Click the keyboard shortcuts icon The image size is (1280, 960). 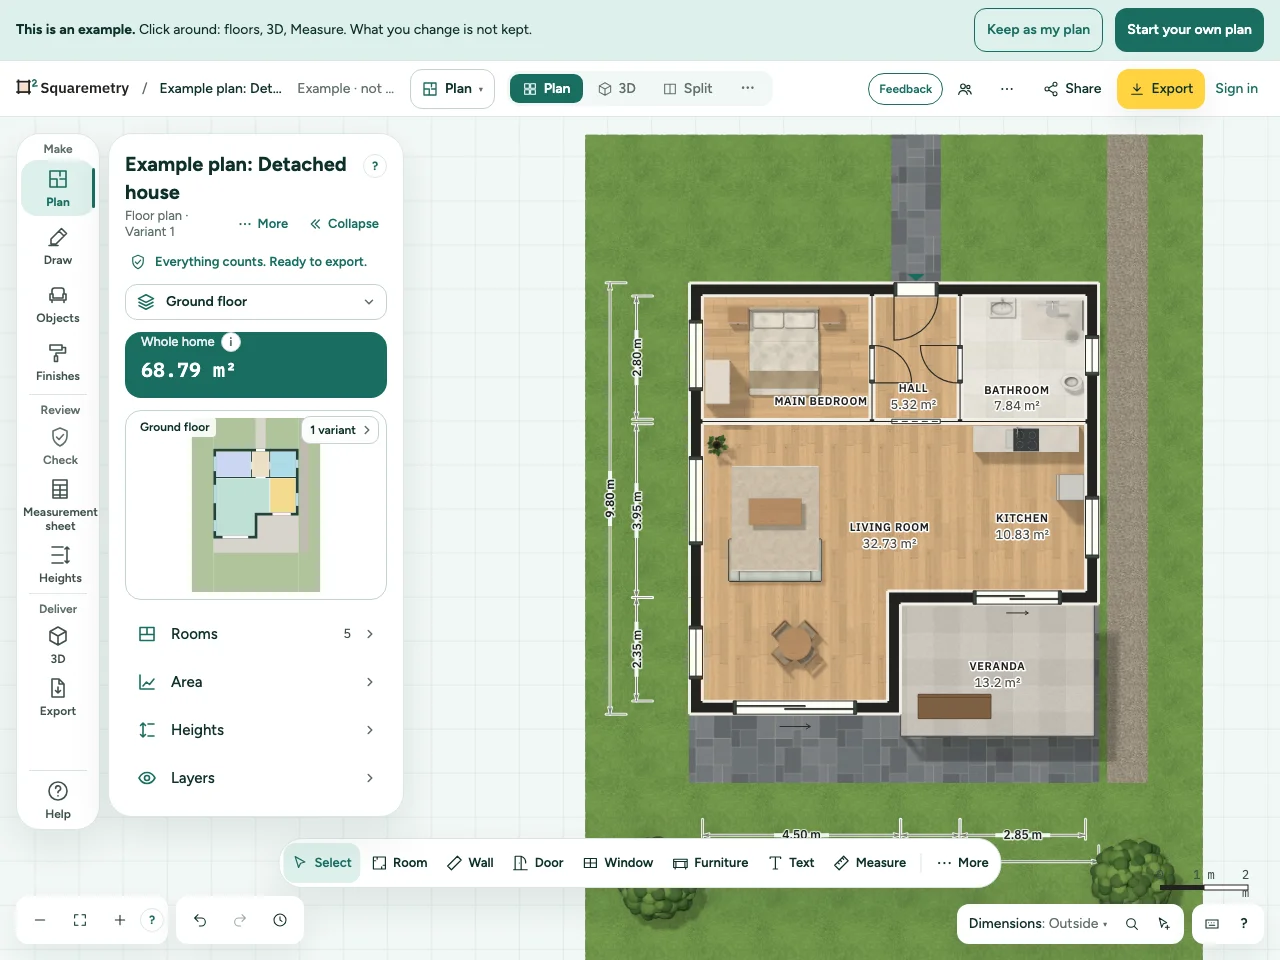pos(1212,924)
